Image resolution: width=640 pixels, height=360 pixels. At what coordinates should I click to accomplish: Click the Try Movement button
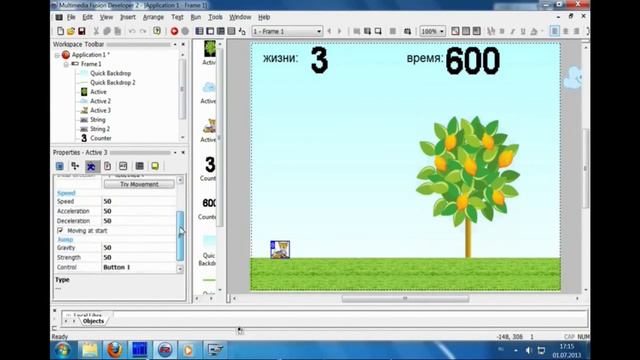tap(139, 184)
